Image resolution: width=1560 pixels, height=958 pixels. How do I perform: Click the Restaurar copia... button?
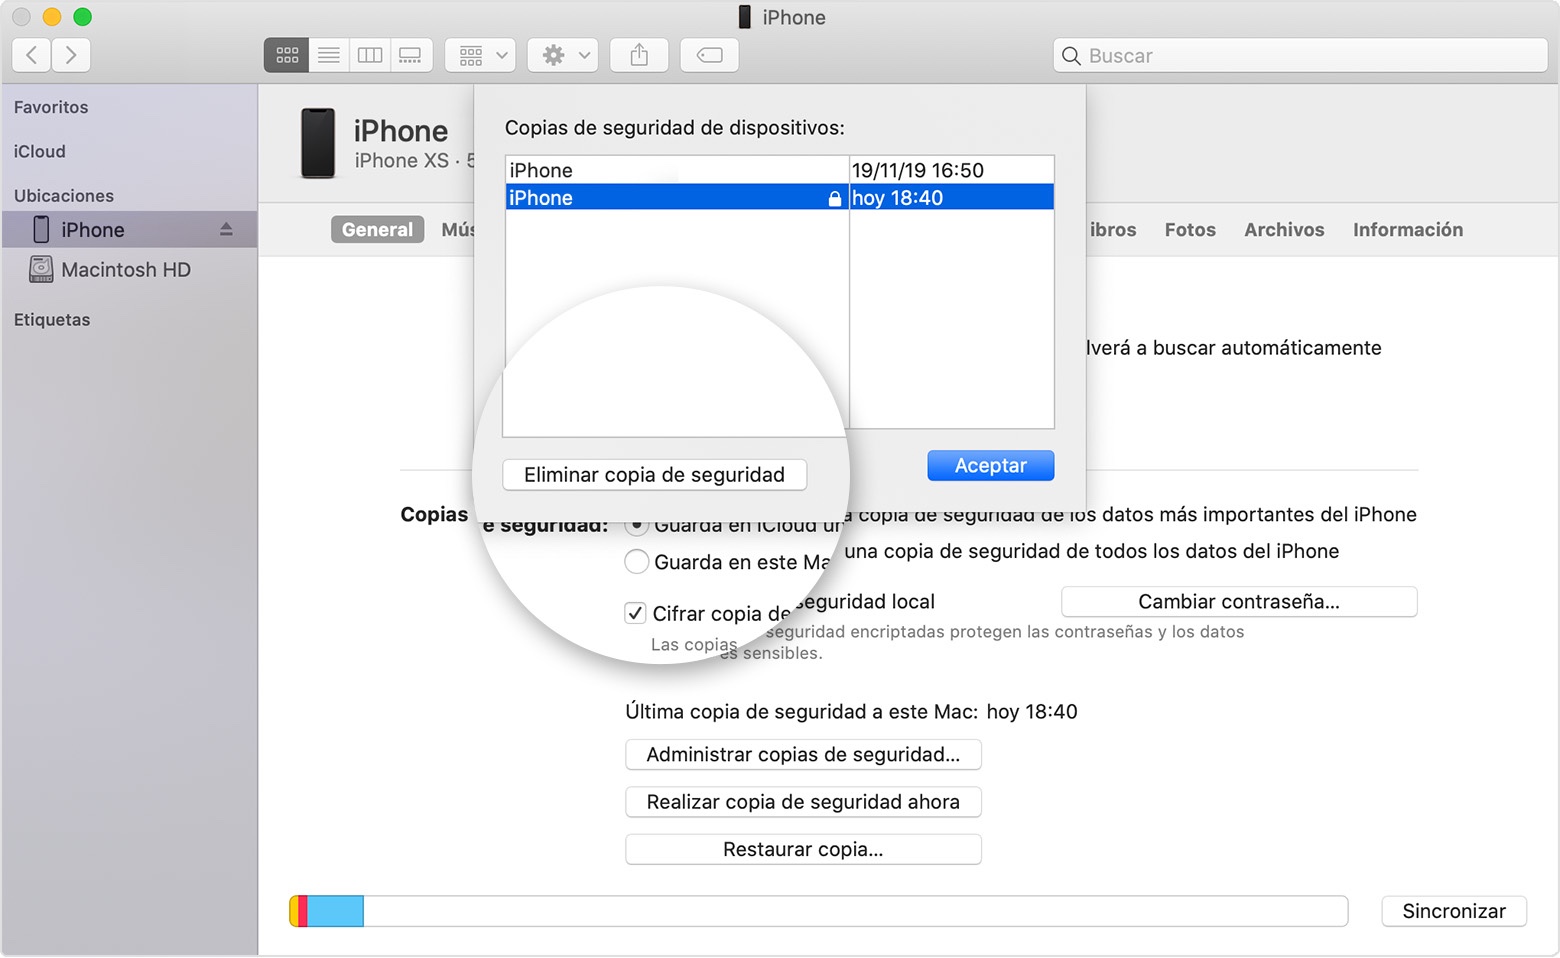[803, 850]
